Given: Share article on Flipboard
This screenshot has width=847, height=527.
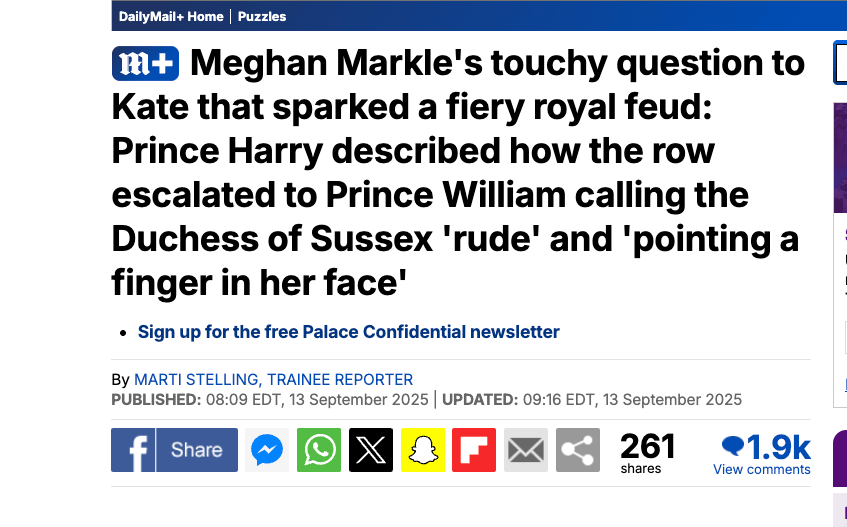Looking at the screenshot, I should tap(474, 450).
